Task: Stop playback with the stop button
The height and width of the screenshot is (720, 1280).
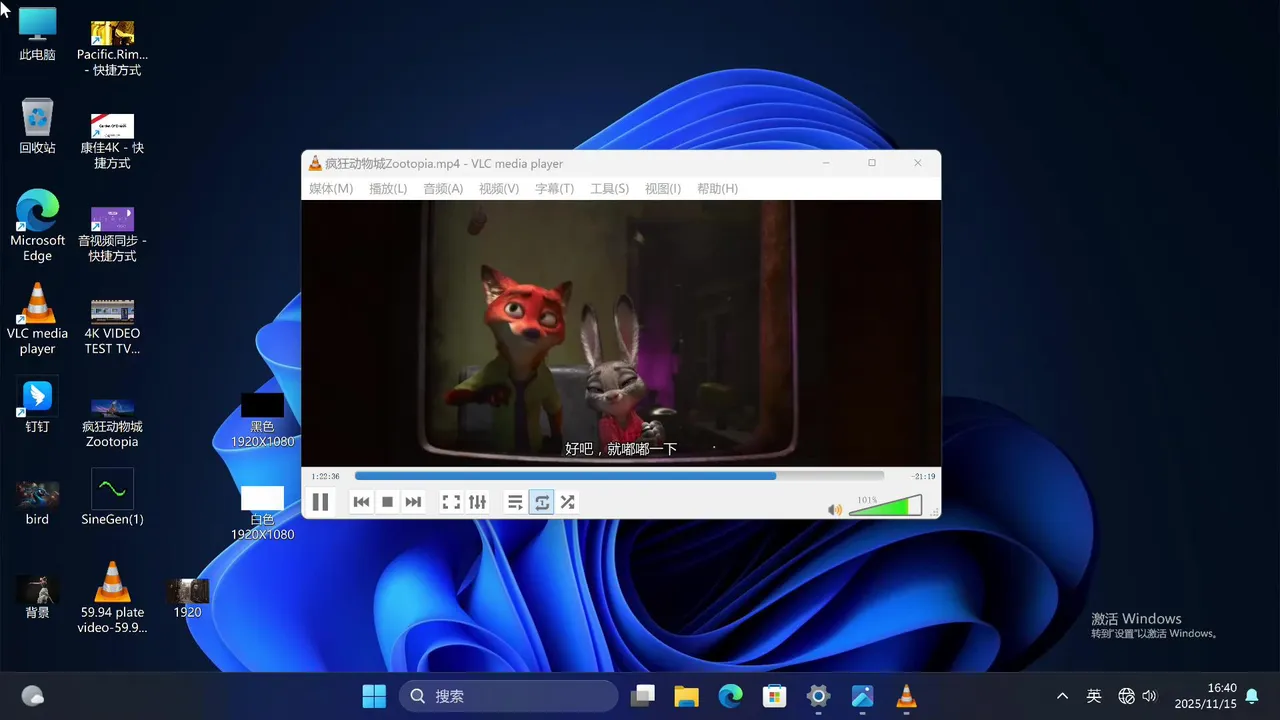Action: coord(387,502)
